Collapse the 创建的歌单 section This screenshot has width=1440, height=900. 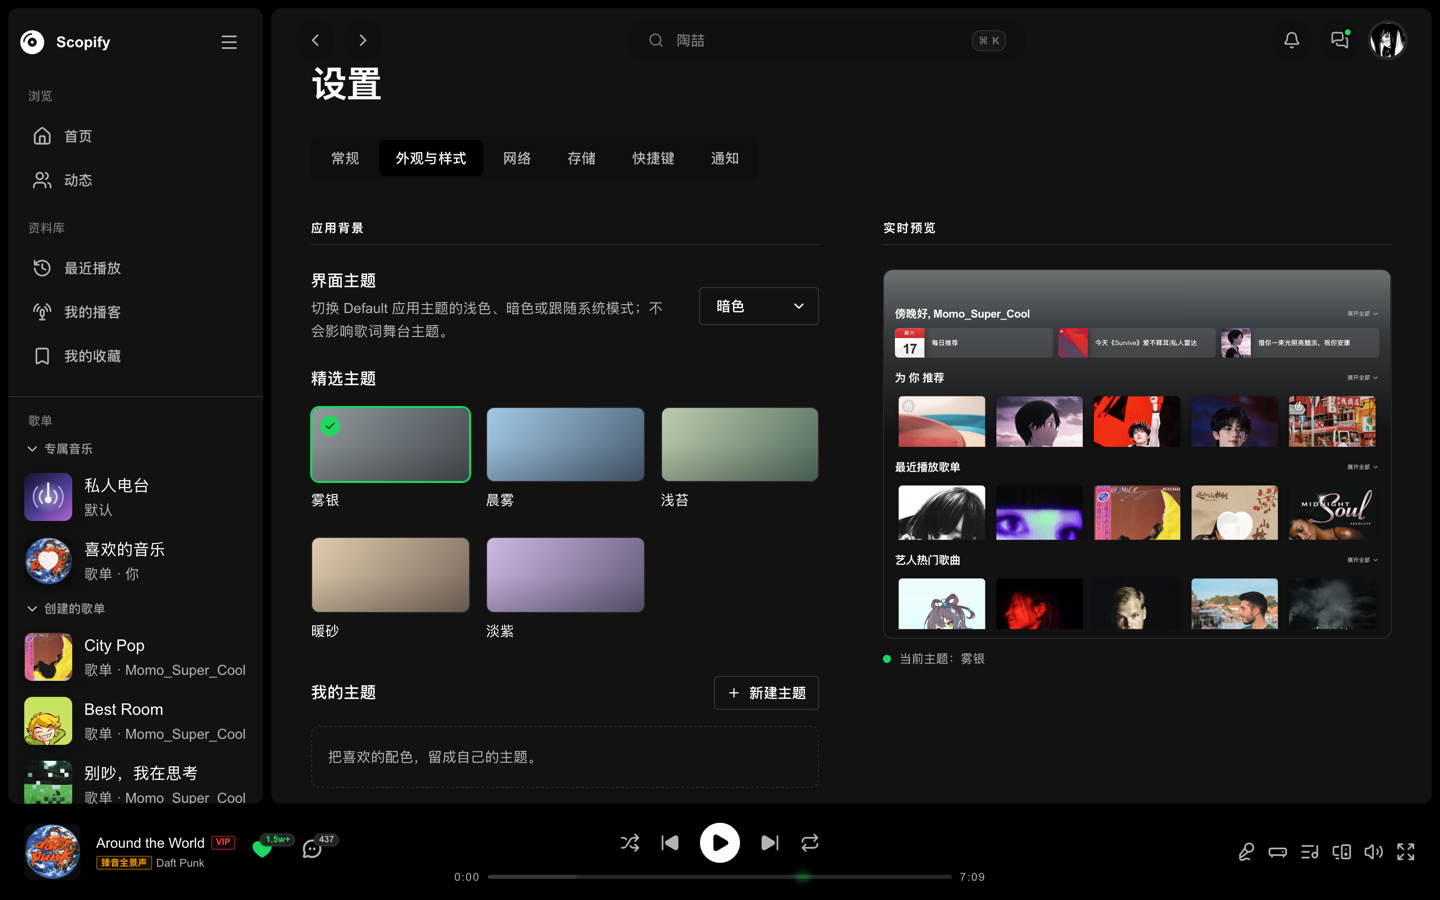(x=66, y=609)
